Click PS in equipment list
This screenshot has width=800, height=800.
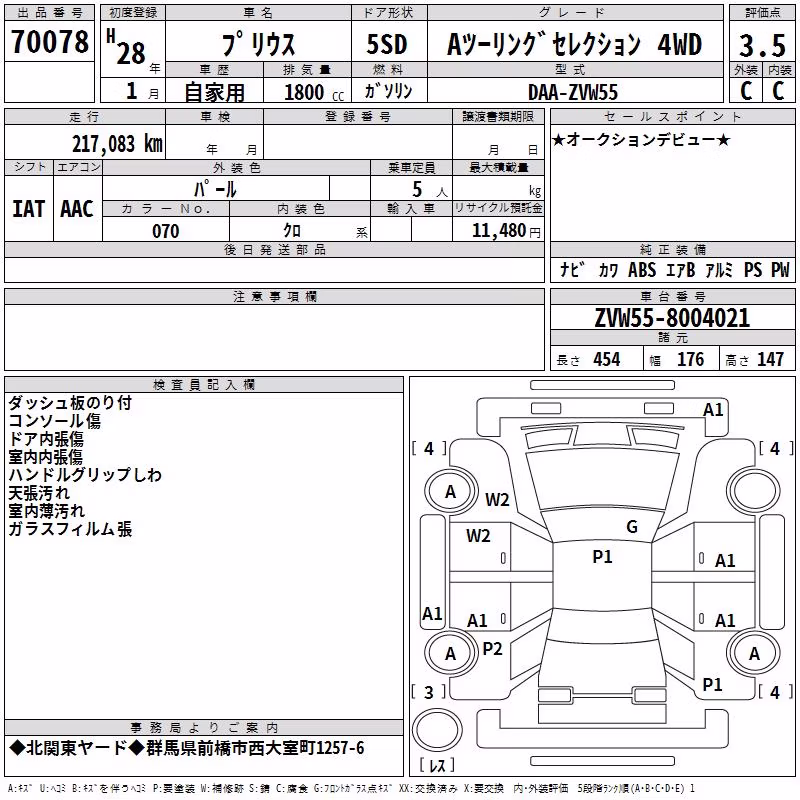click(753, 270)
